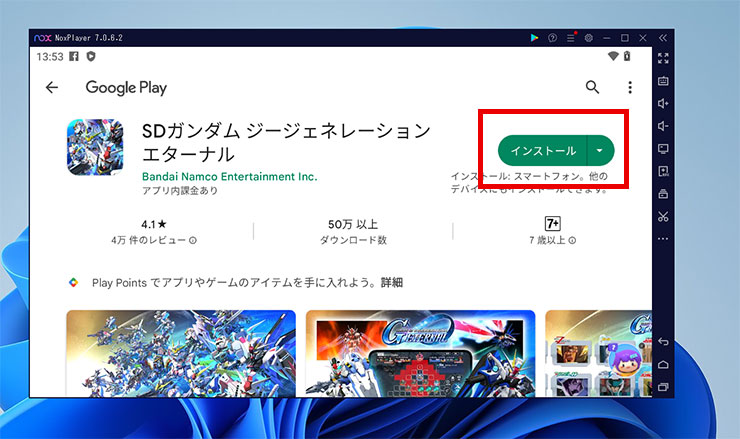Open the Google Play three-dot overflow menu
740x439 pixels.
coord(630,87)
